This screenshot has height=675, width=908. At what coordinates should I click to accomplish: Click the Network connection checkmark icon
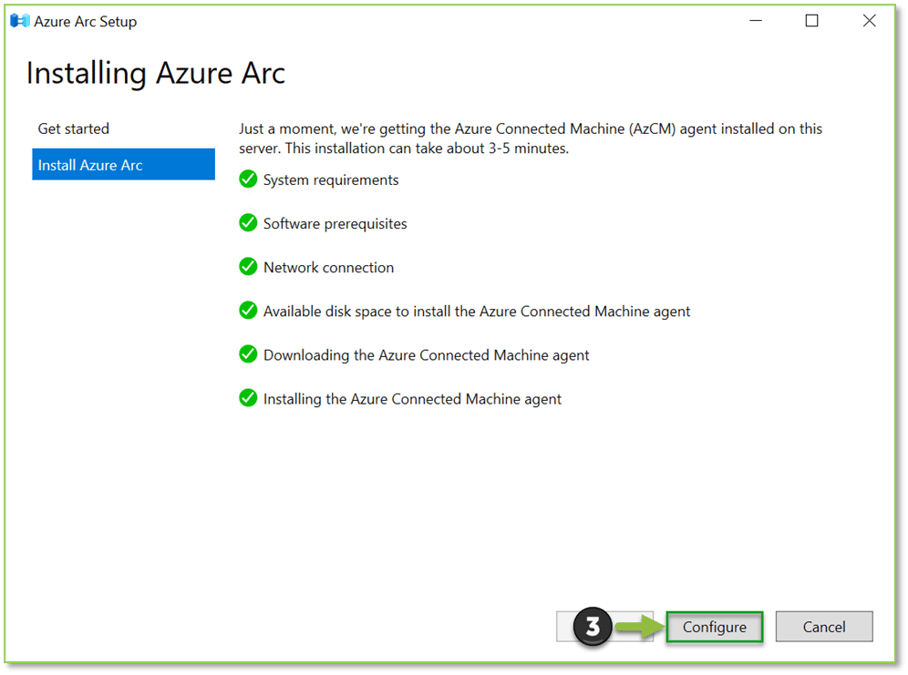click(x=247, y=267)
